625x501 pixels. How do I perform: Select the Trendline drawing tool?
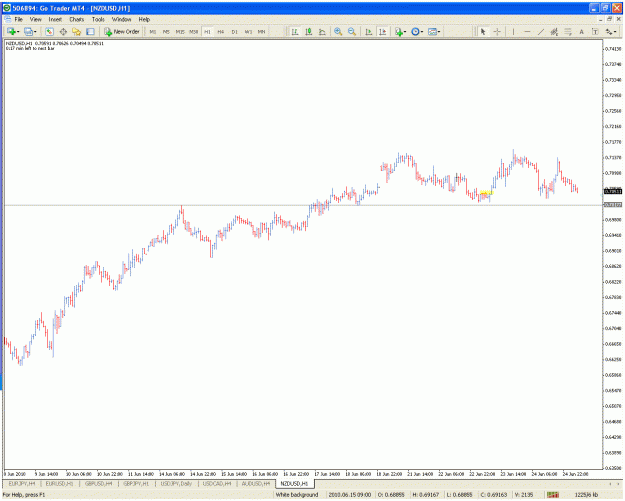[540, 31]
